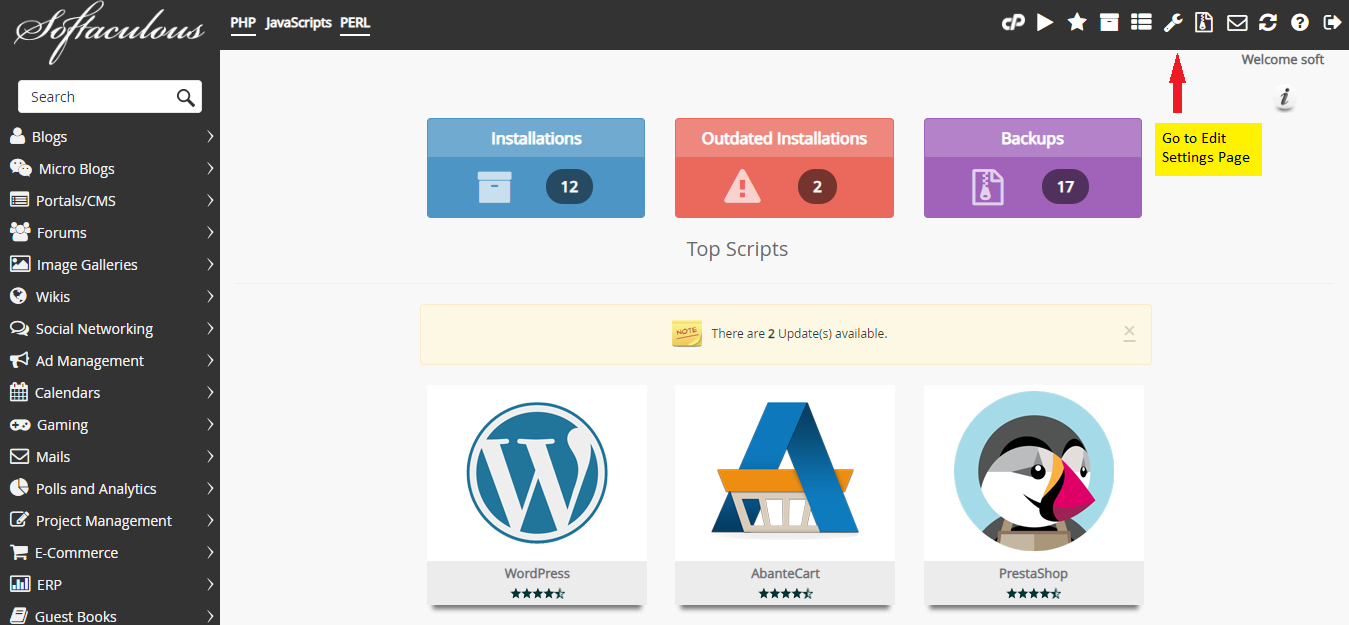Open the task list icon
Image resolution: width=1349 pixels, height=625 pixels.
pyautogui.click(x=1141, y=22)
